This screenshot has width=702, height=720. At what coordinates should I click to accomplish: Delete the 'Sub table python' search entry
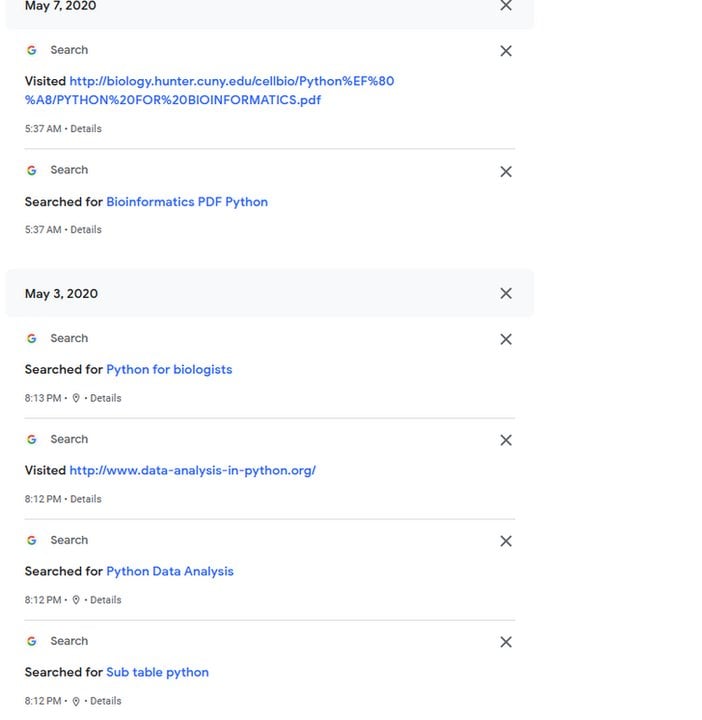506,642
